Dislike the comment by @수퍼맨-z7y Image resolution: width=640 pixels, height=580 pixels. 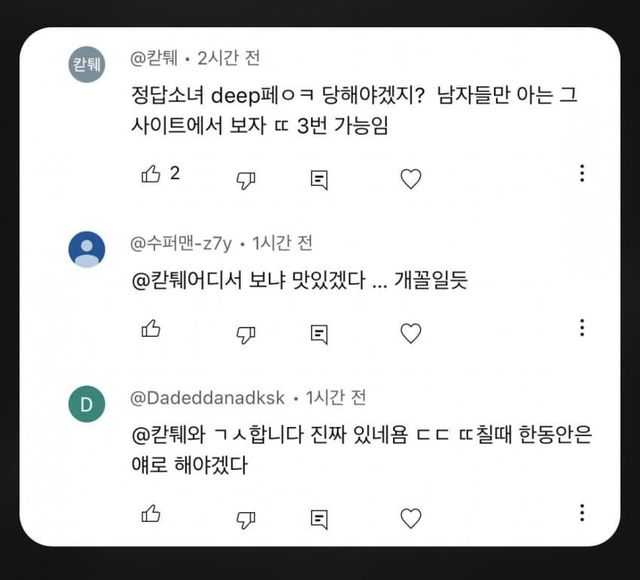(x=245, y=333)
